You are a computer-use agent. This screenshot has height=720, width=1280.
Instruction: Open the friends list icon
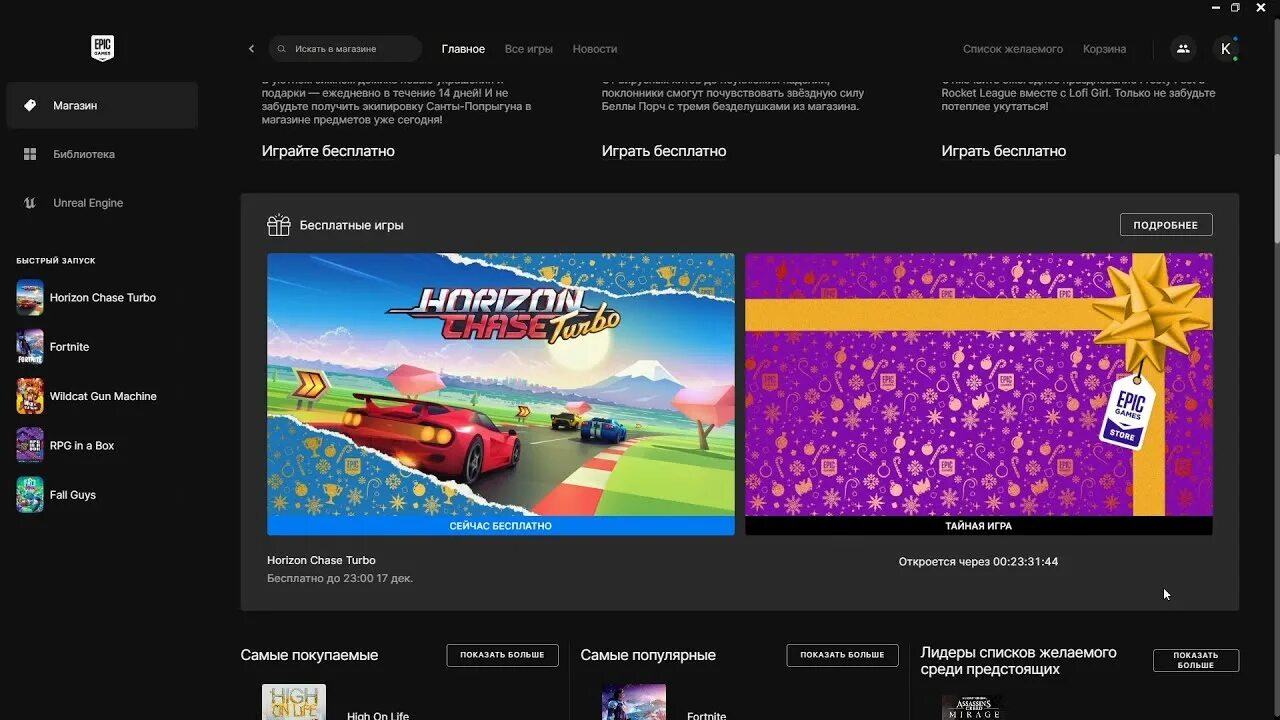click(x=1183, y=49)
